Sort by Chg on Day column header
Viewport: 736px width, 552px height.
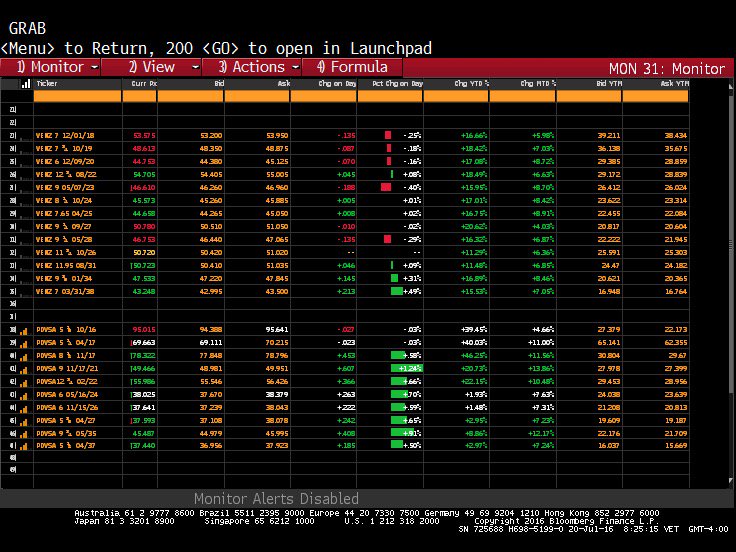point(337,84)
